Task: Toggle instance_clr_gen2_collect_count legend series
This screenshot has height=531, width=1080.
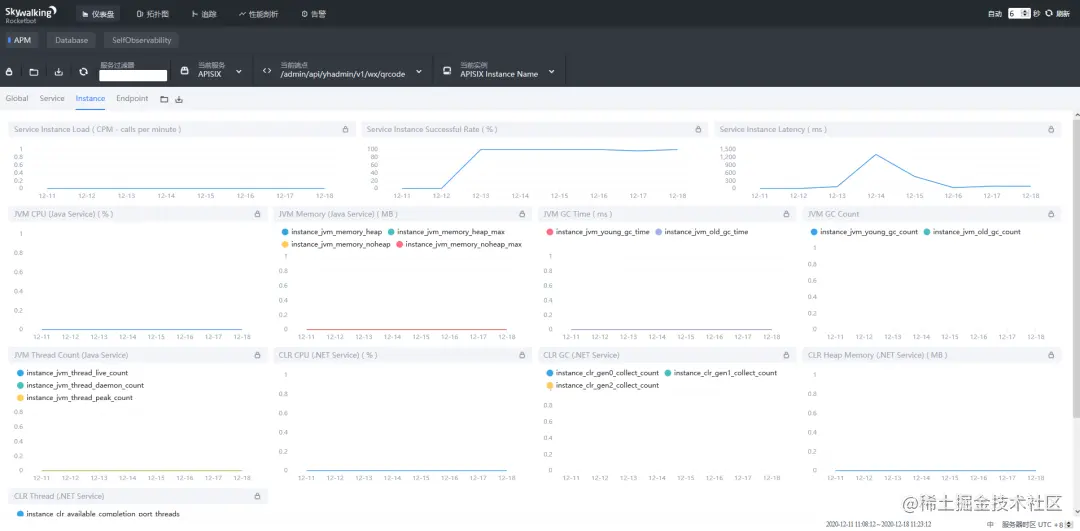Action: pyautogui.click(x=602, y=385)
